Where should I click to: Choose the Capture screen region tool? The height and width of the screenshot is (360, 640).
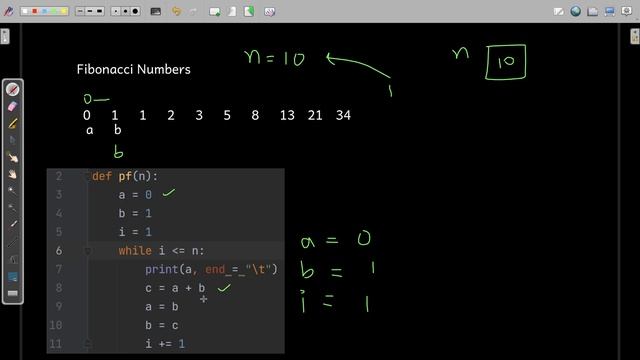(x=13, y=277)
